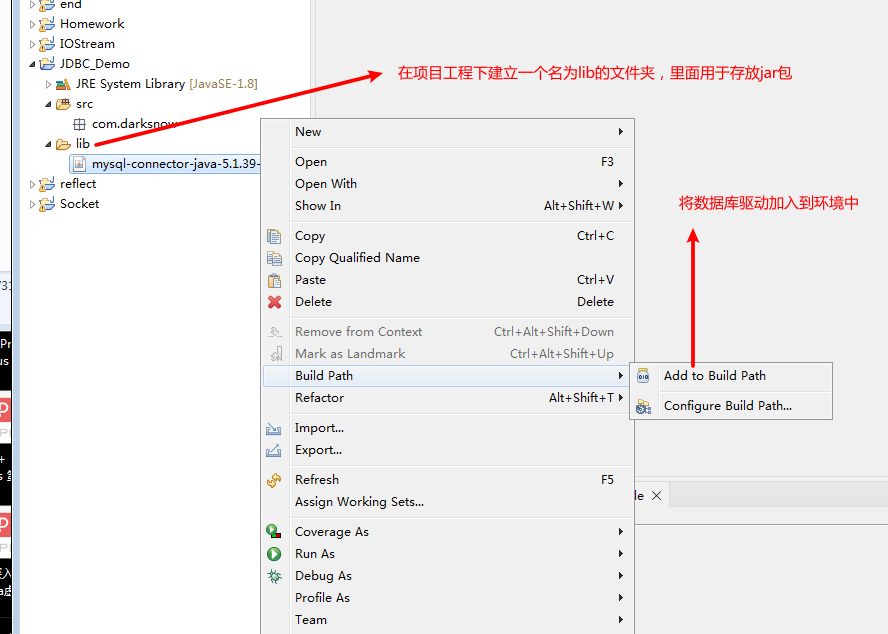Click the green Run As play icon
This screenshot has width=888, height=634.
(x=274, y=554)
